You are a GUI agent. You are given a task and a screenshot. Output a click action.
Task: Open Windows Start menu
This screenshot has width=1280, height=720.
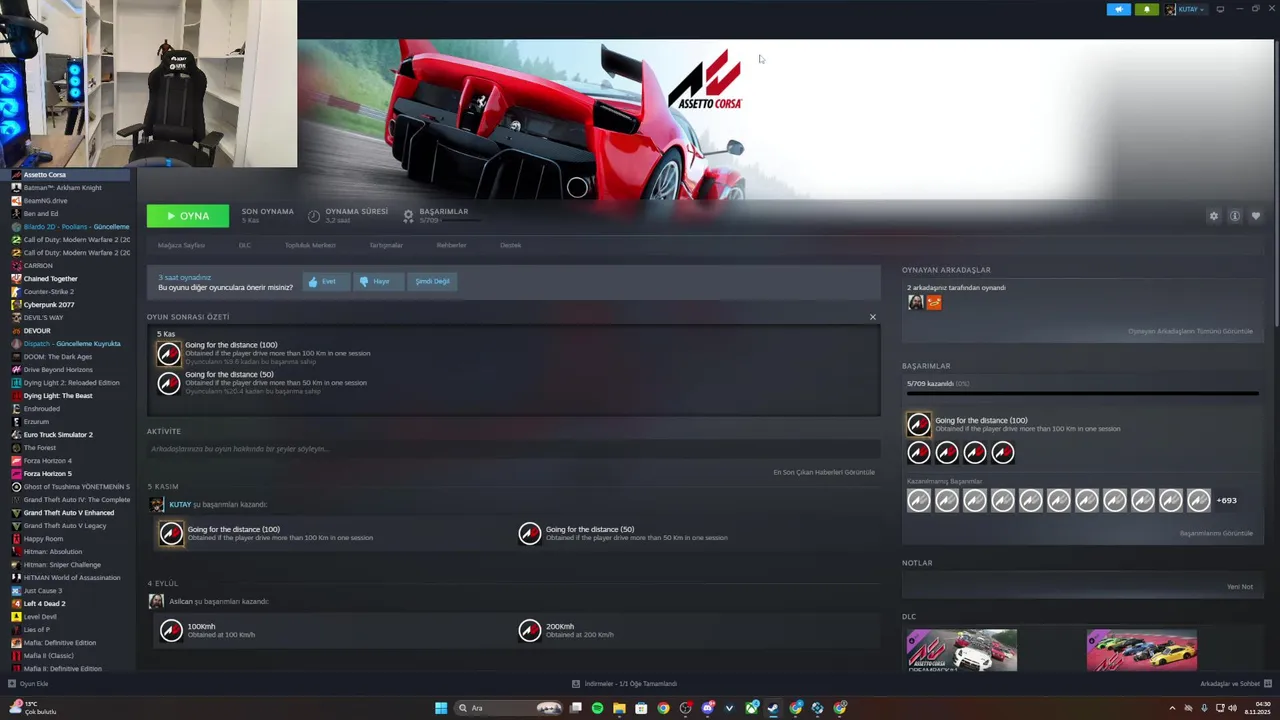point(441,708)
